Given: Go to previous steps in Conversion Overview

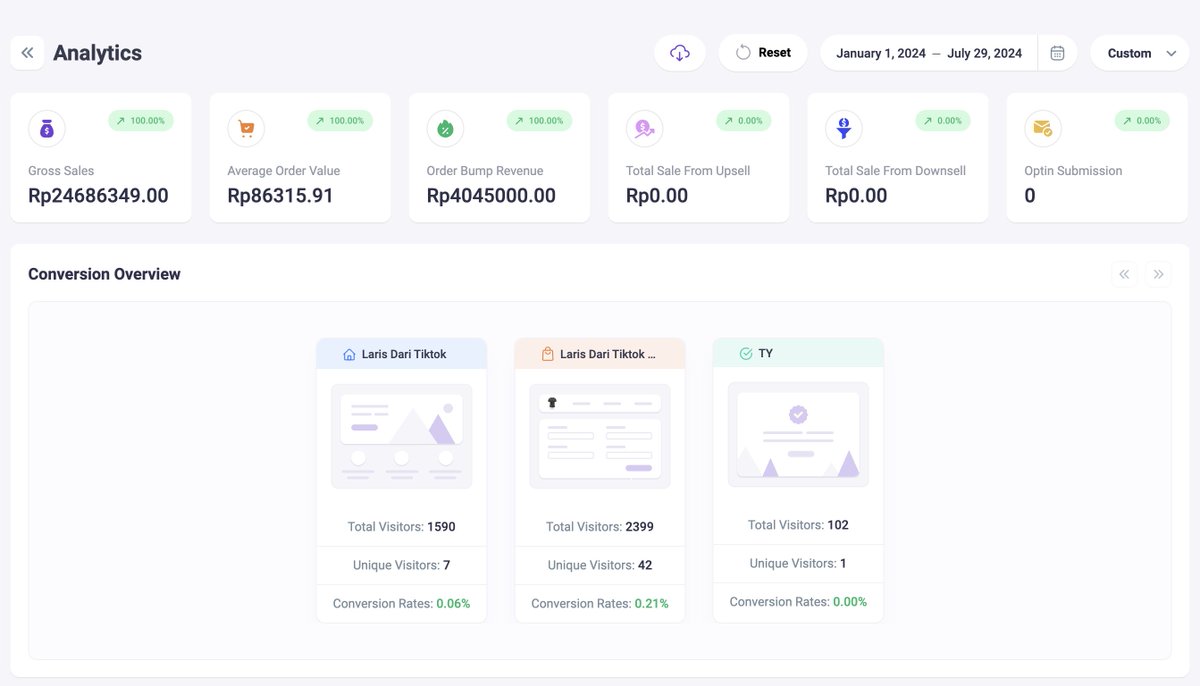Looking at the screenshot, I should point(1124,274).
